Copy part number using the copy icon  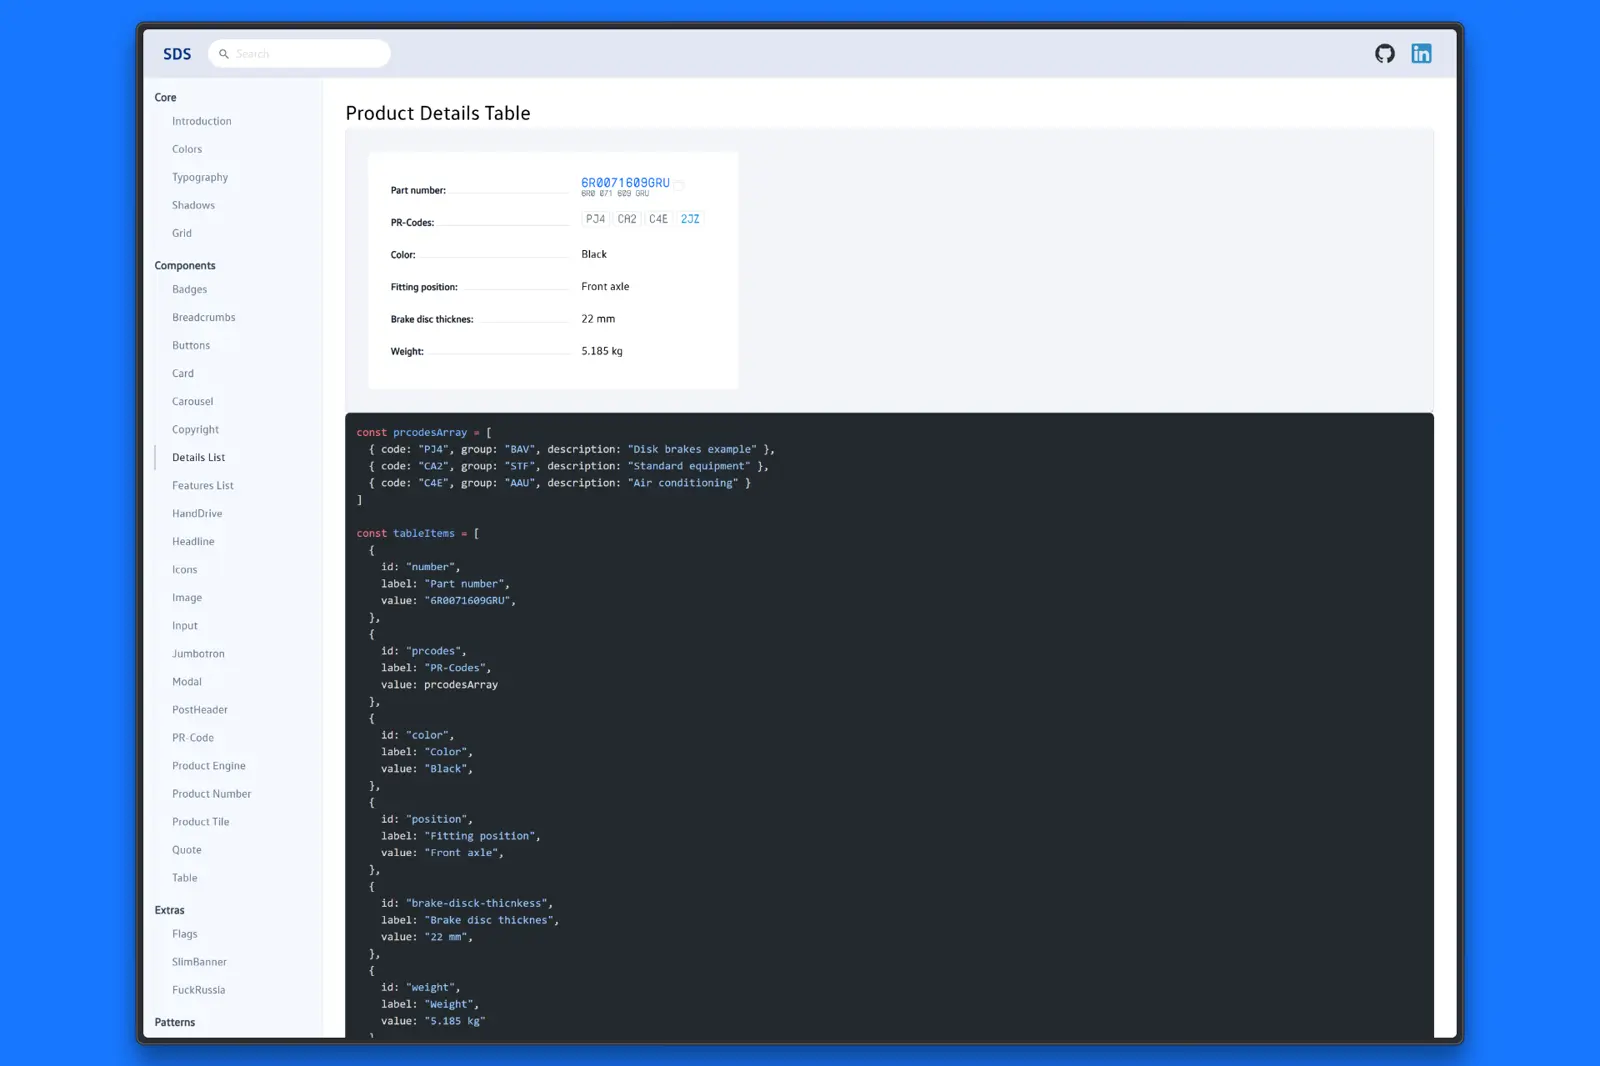point(678,185)
